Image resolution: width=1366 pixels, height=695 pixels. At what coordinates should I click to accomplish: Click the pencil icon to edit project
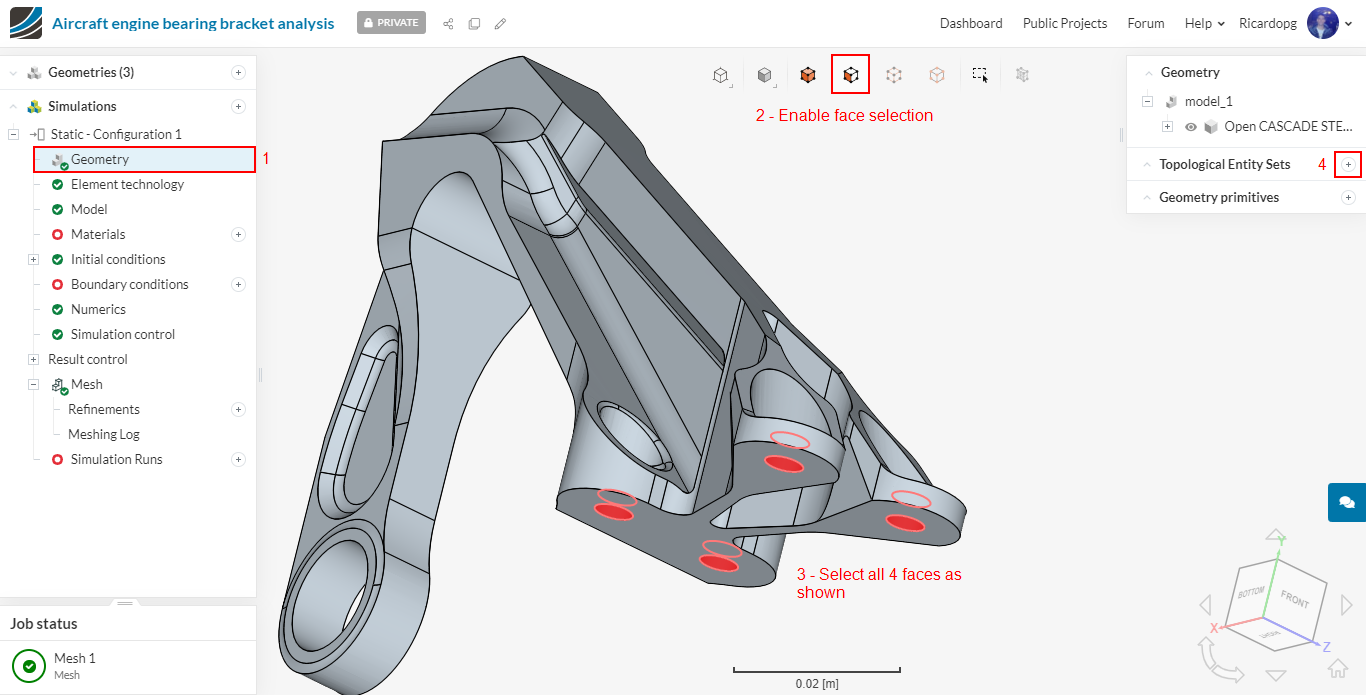[500, 23]
